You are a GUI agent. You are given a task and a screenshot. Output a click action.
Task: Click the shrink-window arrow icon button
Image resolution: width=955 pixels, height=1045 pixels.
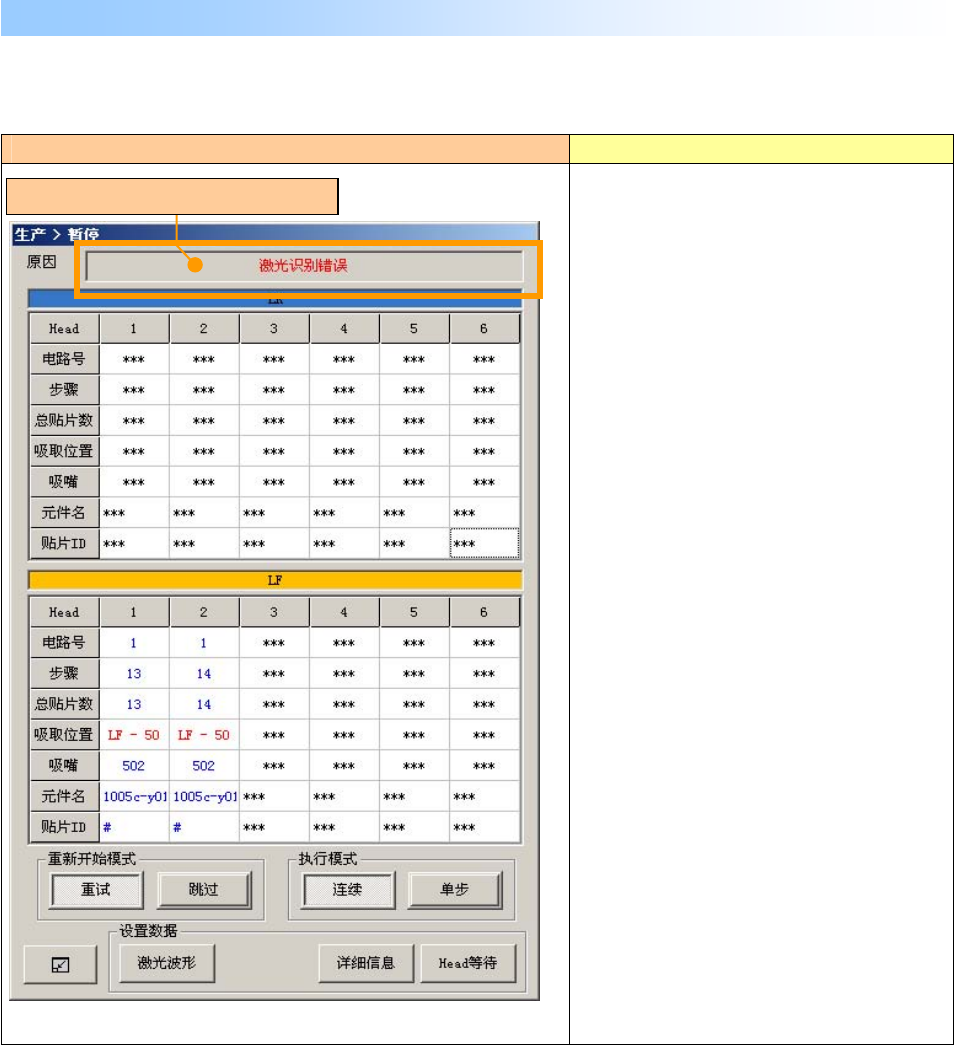[x=60, y=964]
